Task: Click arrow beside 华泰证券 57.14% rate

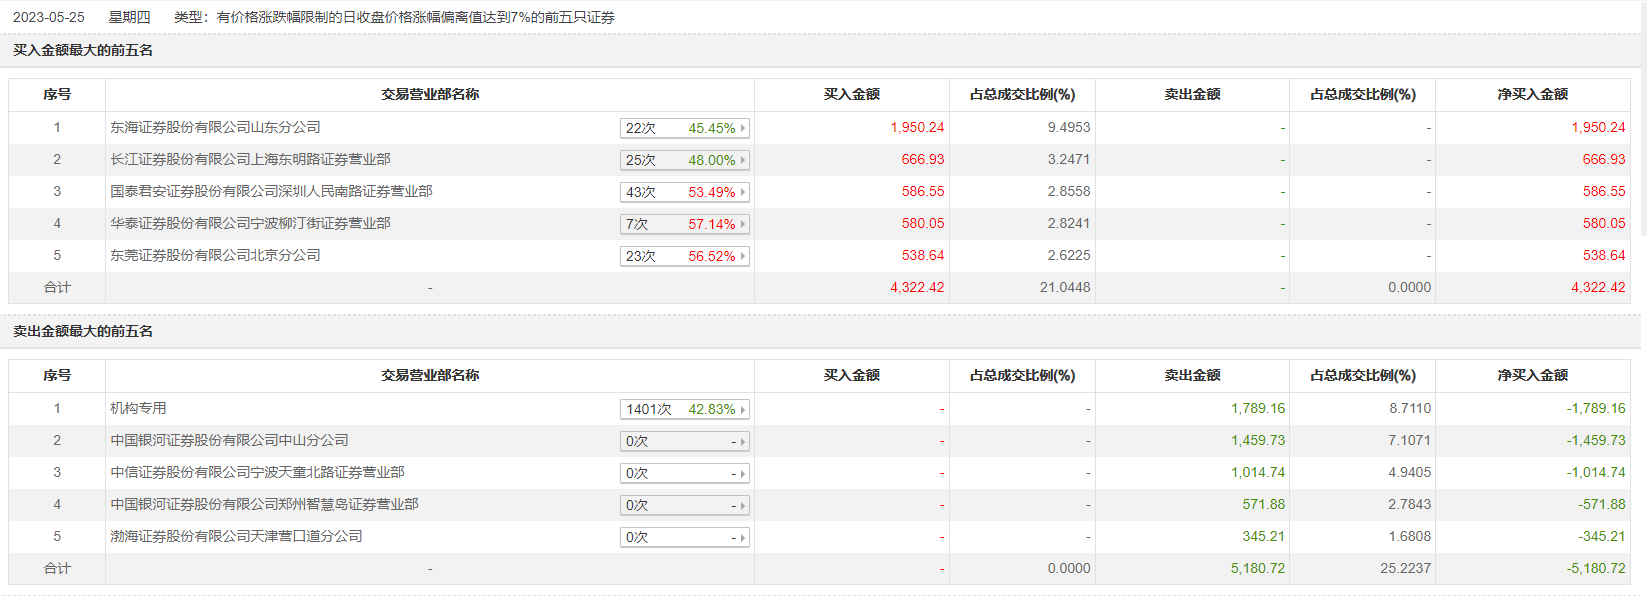Action: tap(743, 224)
